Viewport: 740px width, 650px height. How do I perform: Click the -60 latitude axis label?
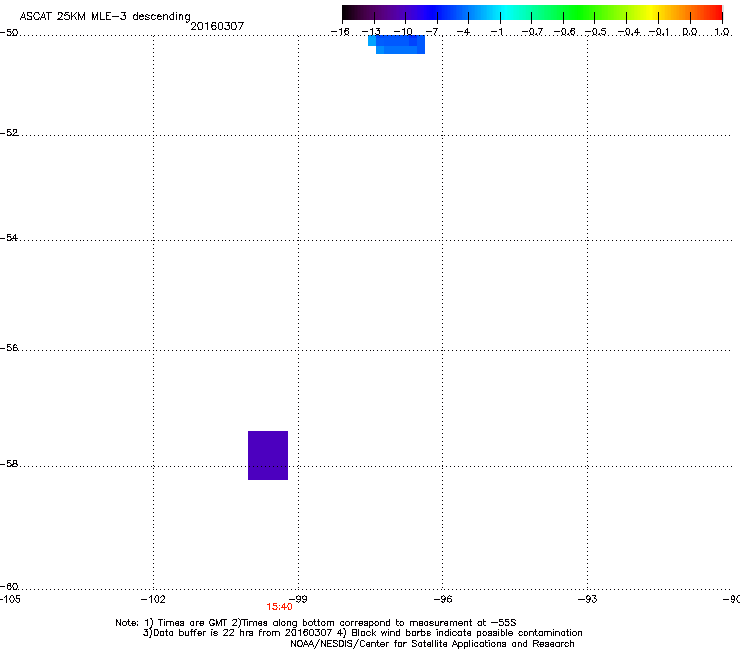click(x=9, y=586)
